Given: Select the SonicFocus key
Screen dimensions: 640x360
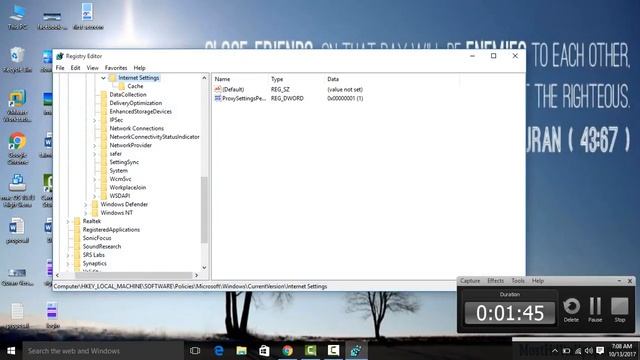Looking at the screenshot, I should click(97, 238).
